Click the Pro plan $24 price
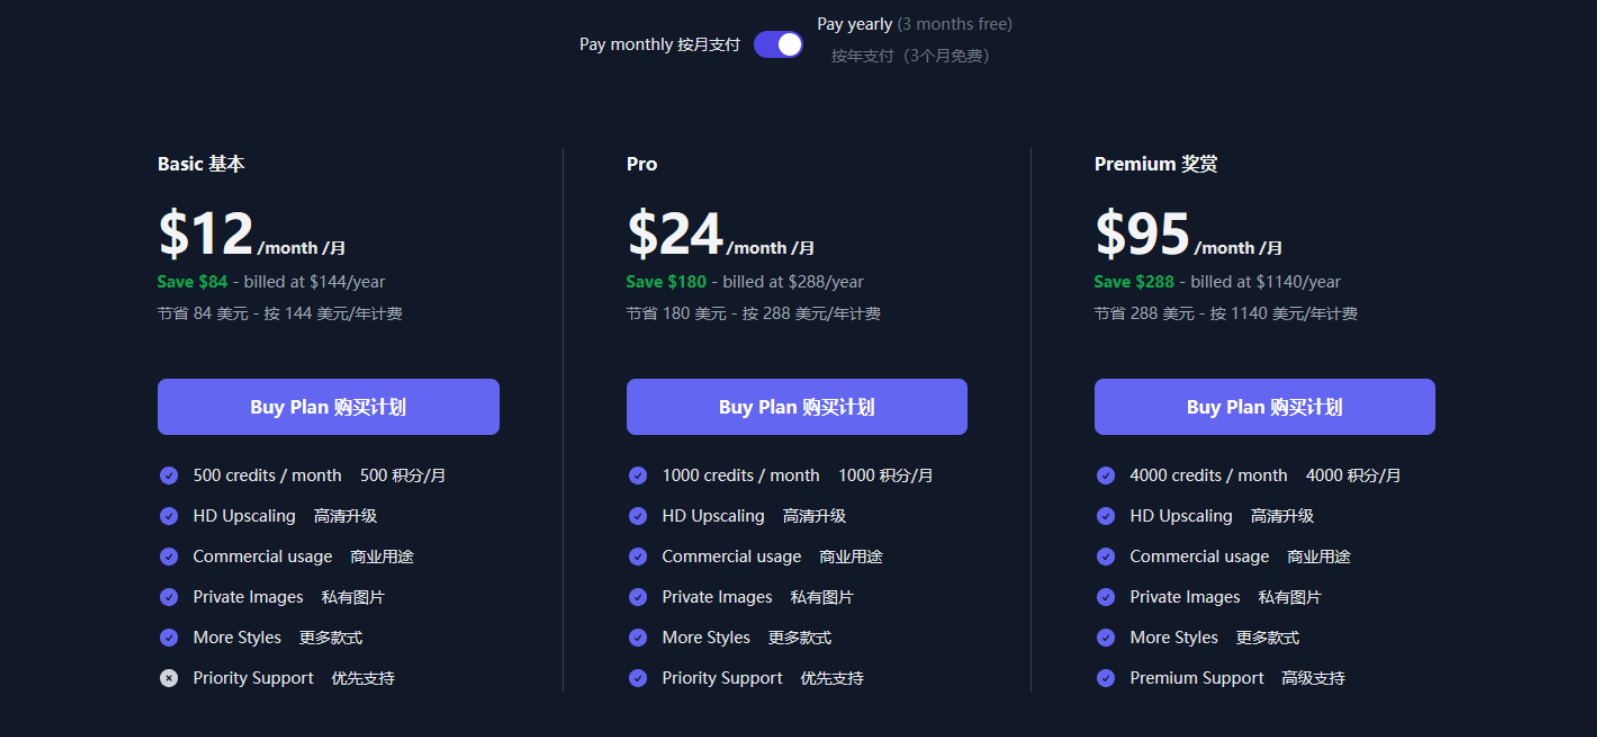 click(x=675, y=235)
